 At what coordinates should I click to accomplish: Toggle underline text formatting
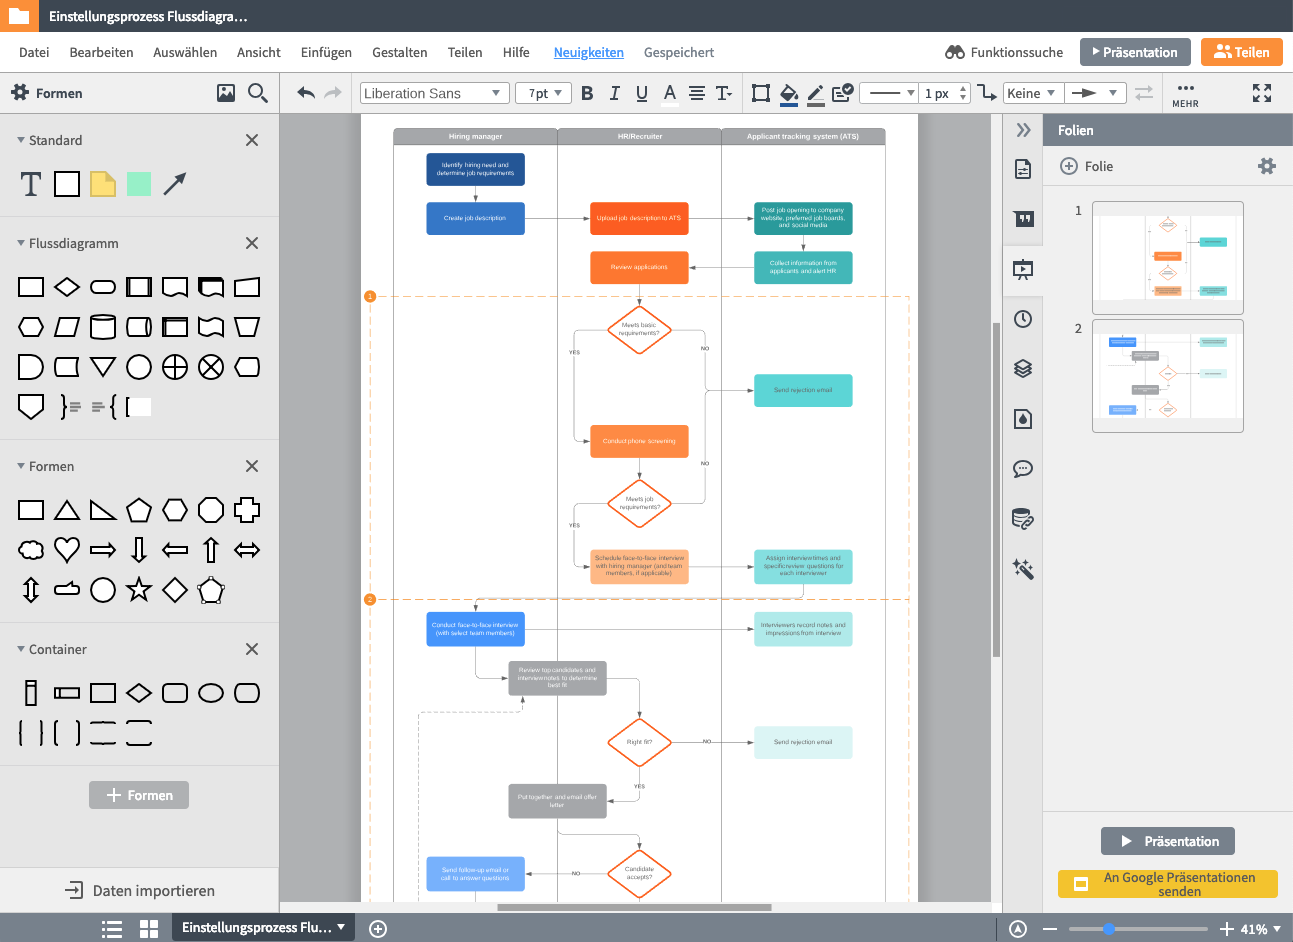641,93
